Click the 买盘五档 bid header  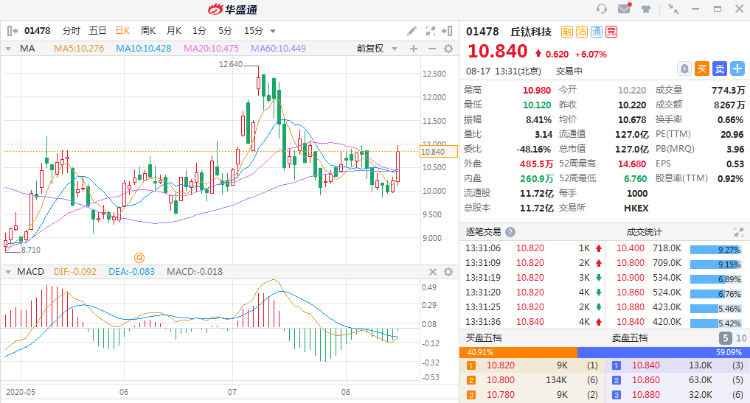(484, 338)
